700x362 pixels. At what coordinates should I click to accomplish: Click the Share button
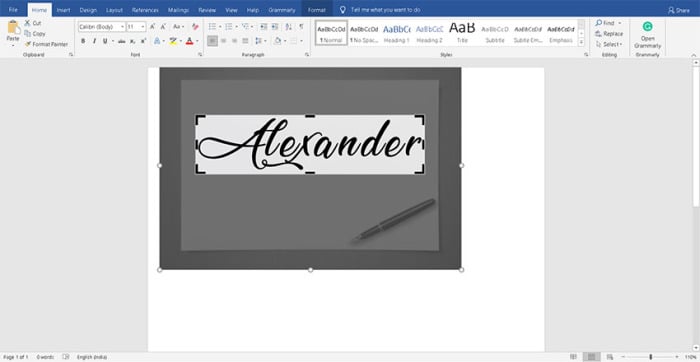679,10
